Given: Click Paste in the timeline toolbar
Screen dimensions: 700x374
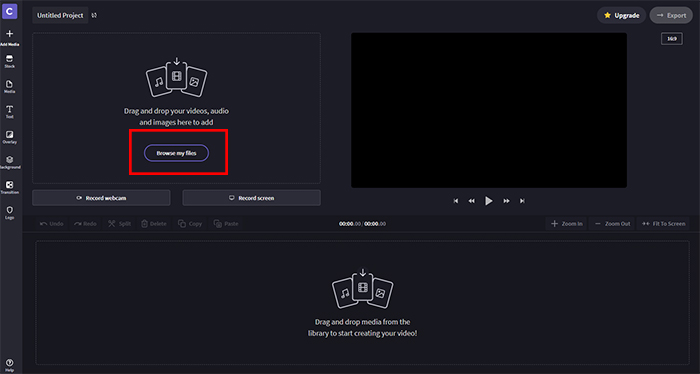Looking at the screenshot, I should click(226, 224).
